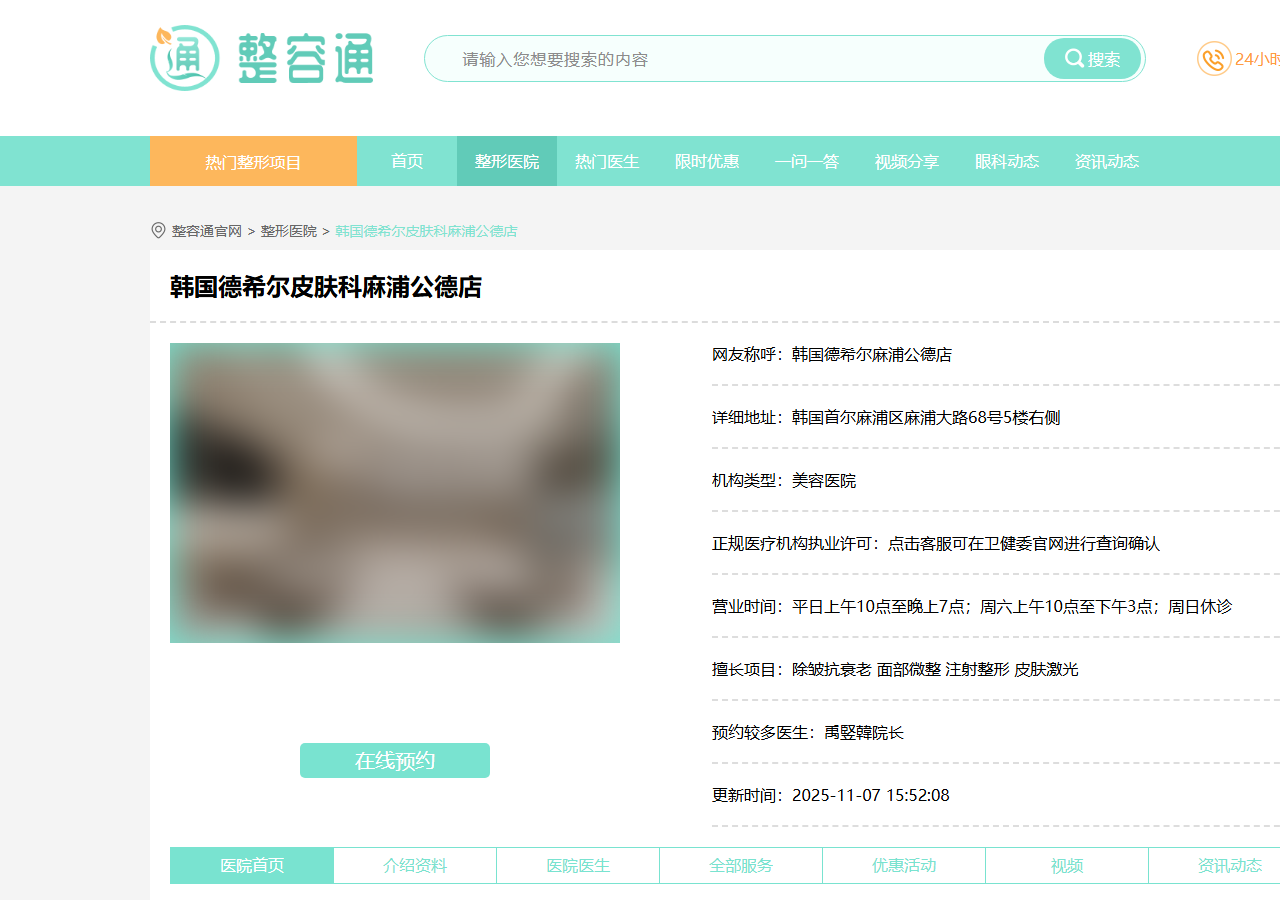1280x900 pixels.
Task: Open 视频分享 navigation item
Action: (x=907, y=161)
